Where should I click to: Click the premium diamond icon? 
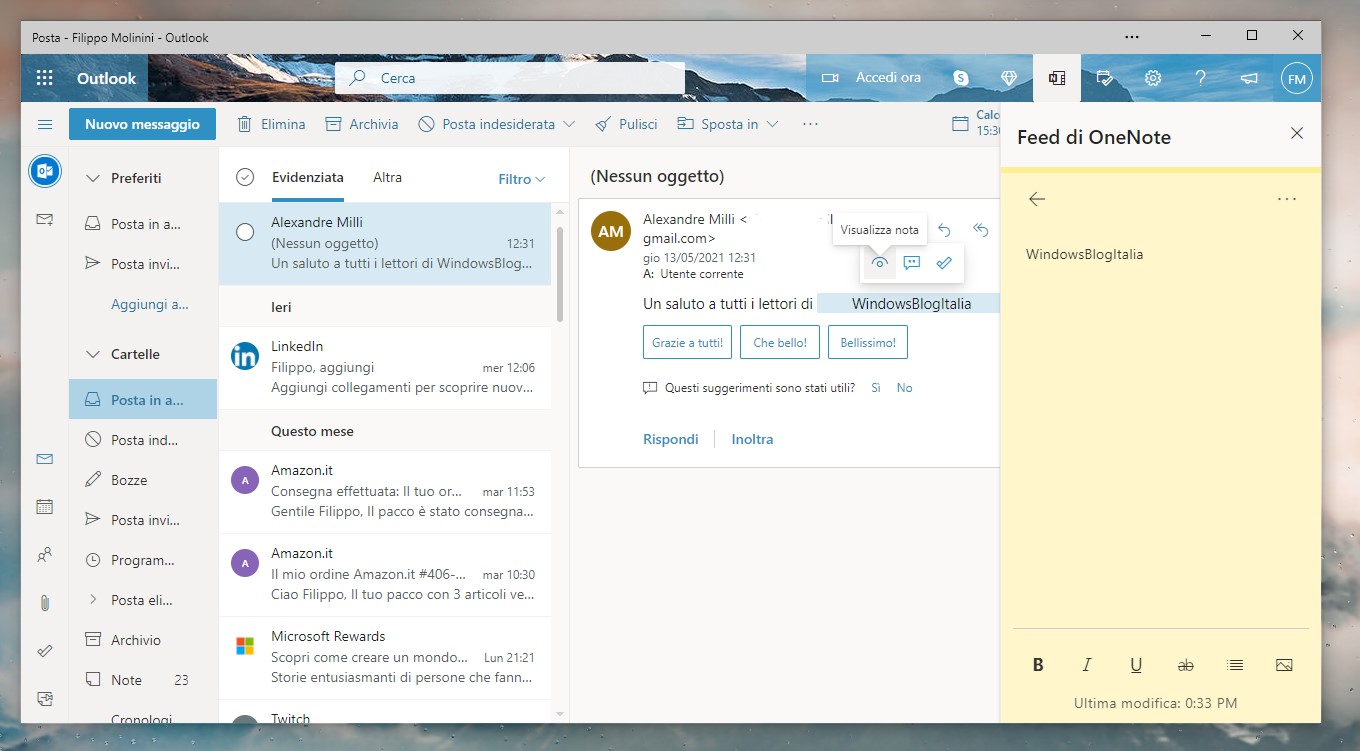tap(1009, 78)
